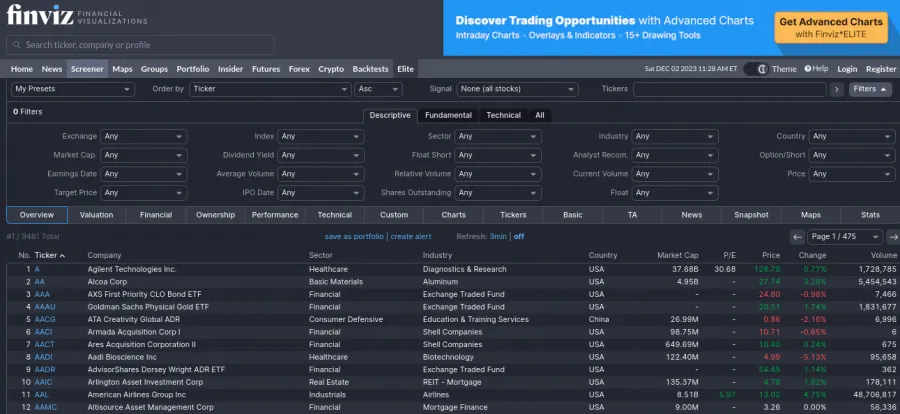Switch to the Fundamental filters tab
Screen dimensions: 900x414
point(448,115)
